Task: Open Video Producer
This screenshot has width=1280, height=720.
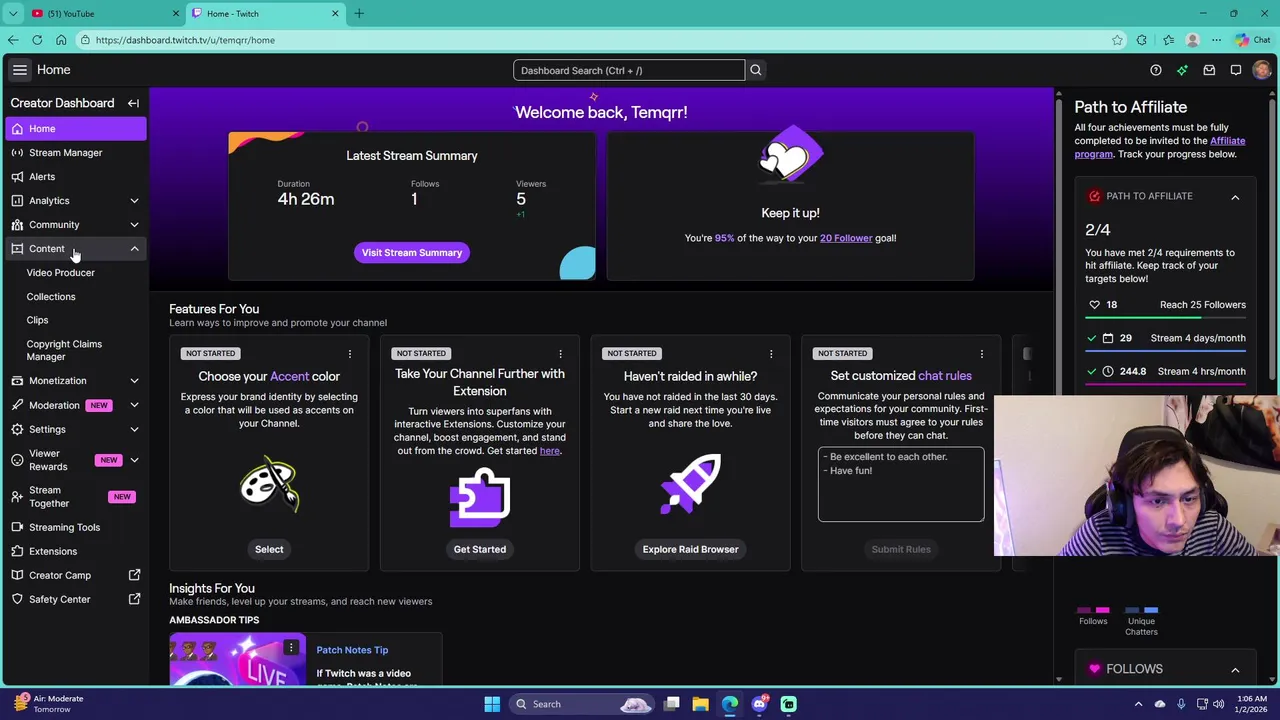Action: (61, 272)
